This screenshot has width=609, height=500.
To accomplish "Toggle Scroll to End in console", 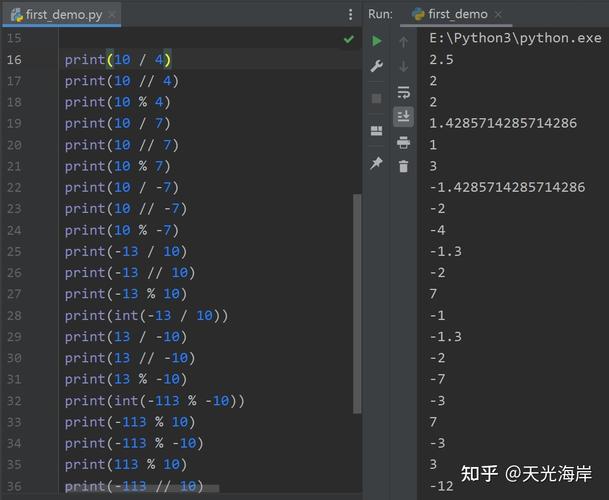I will coord(404,117).
